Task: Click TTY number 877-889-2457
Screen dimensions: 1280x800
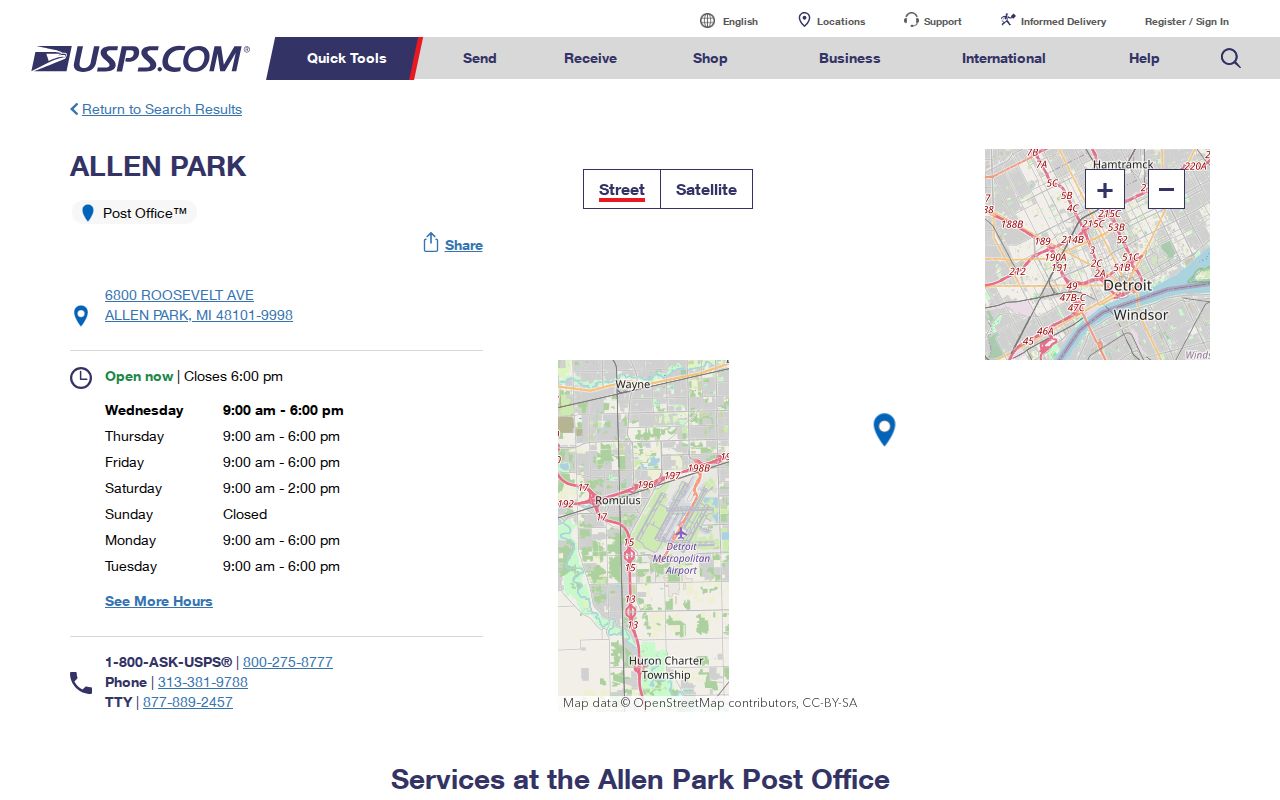Action: (x=188, y=702)
